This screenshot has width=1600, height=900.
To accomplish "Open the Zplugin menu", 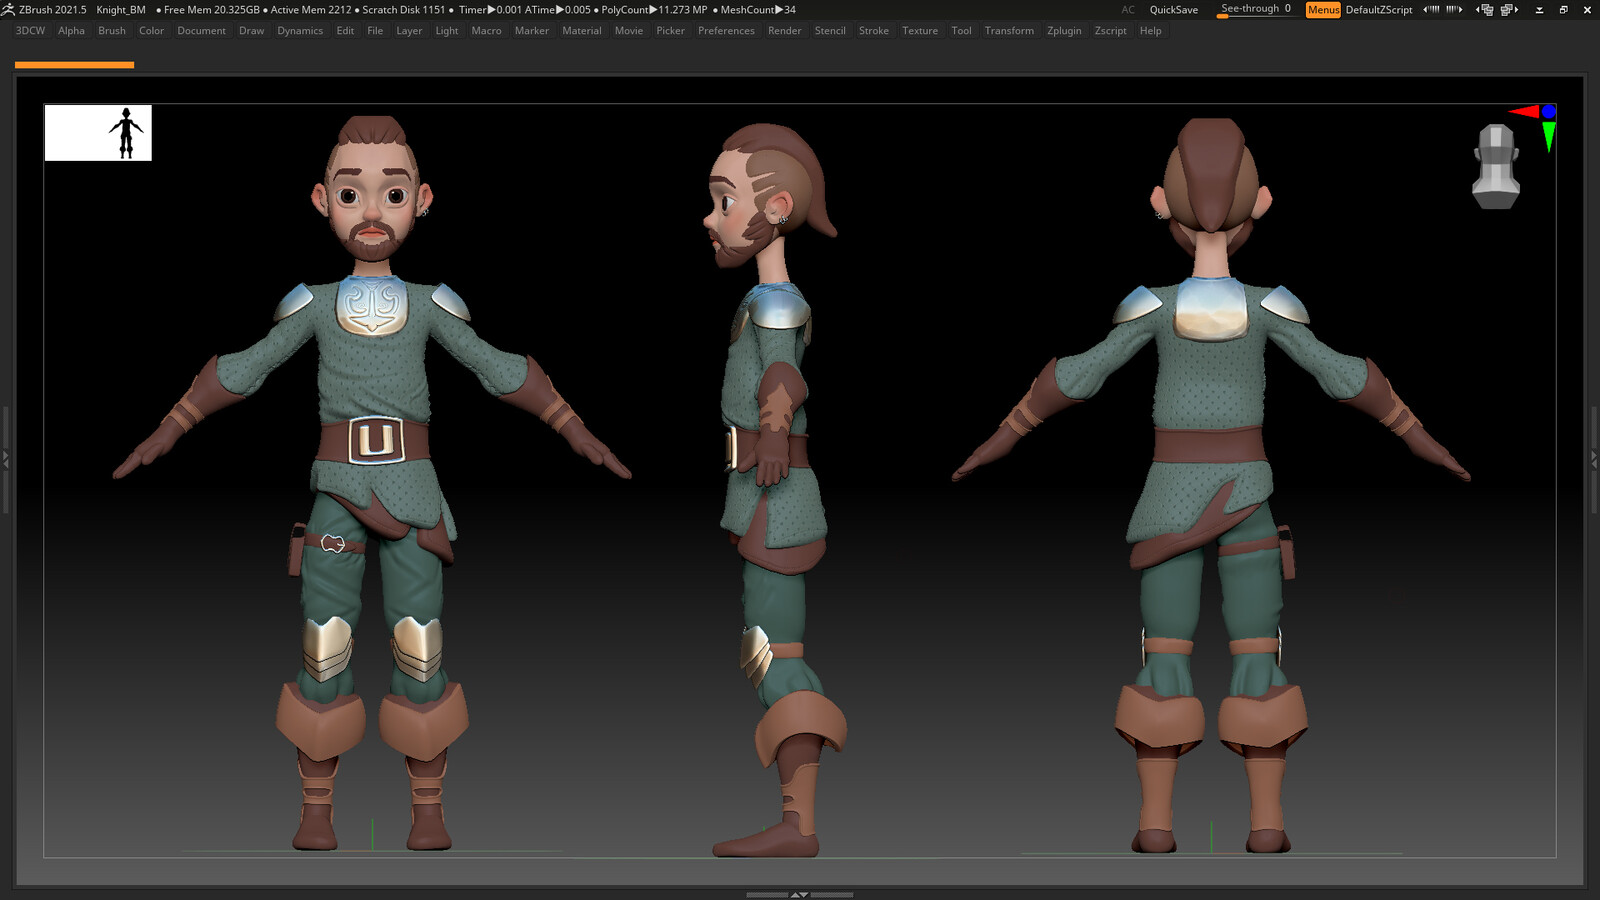I will (x=1064, y=31).
